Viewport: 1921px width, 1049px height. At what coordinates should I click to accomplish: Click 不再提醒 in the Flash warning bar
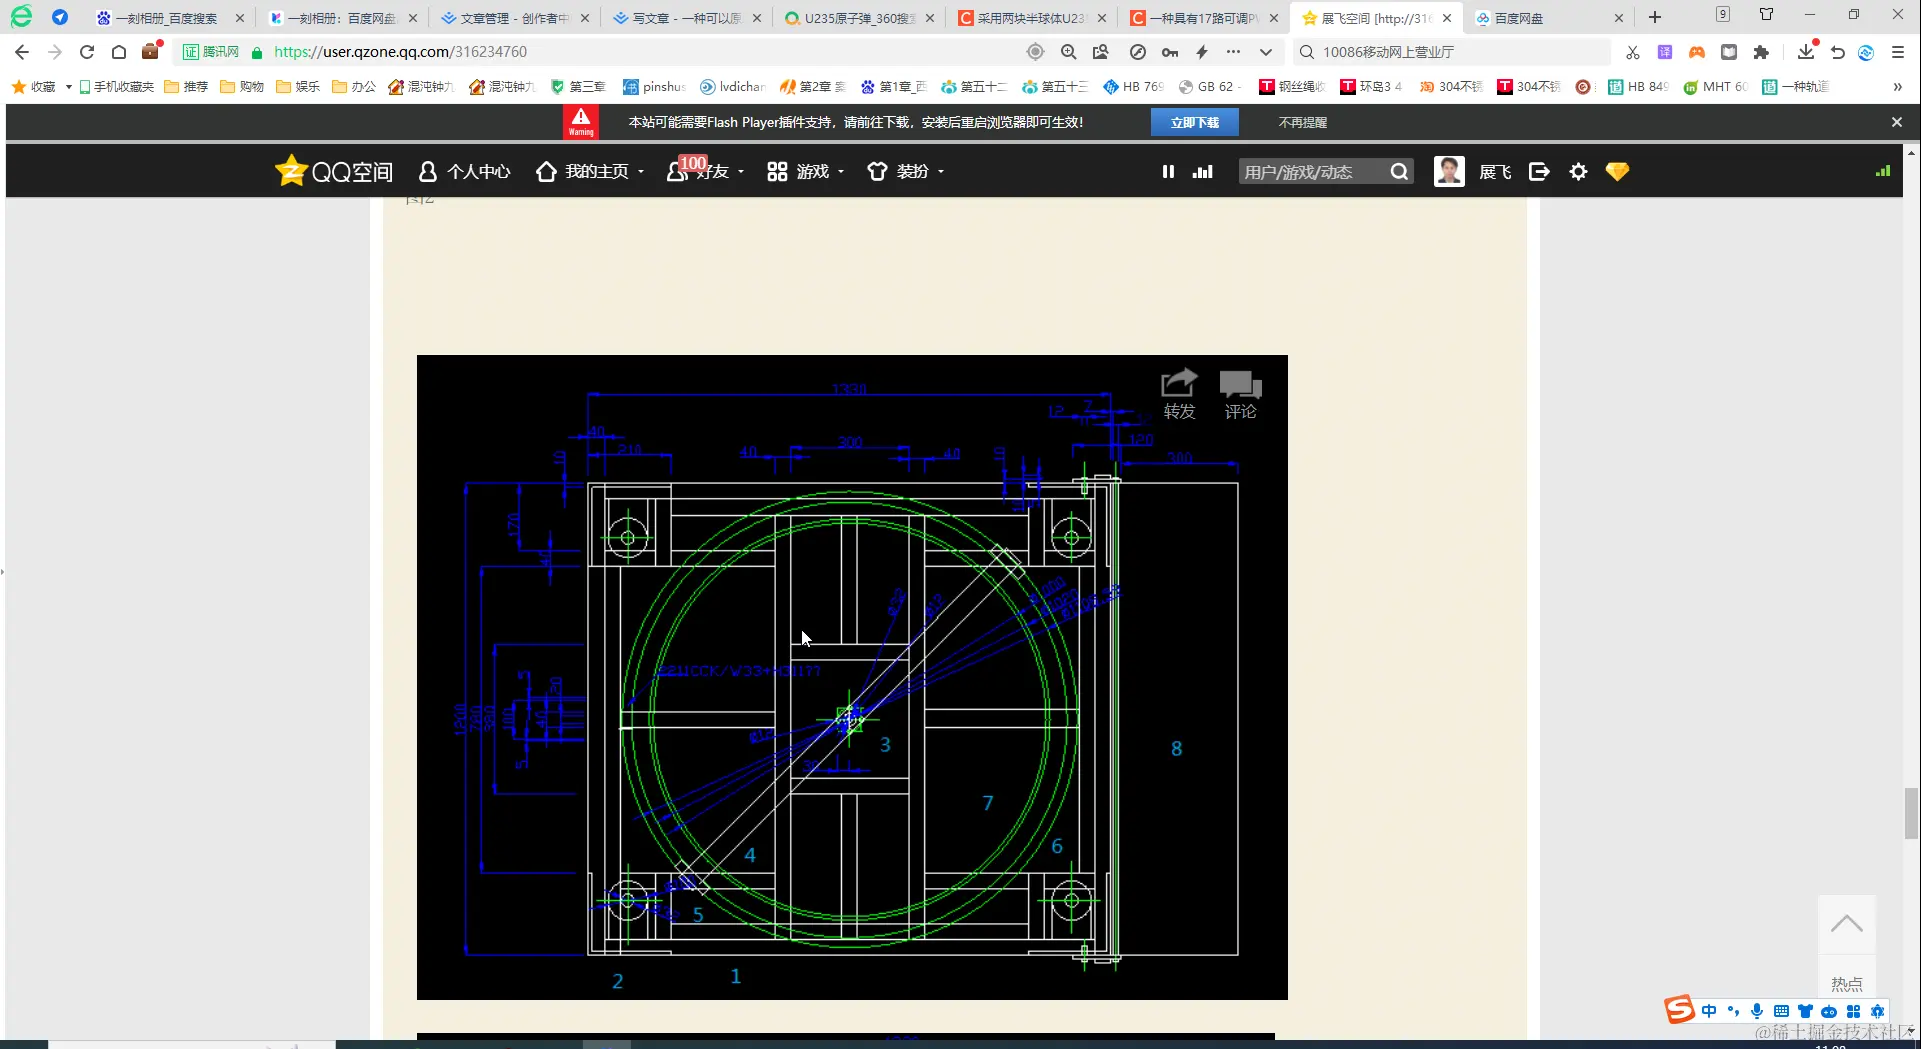click(x=1302, y=122)
